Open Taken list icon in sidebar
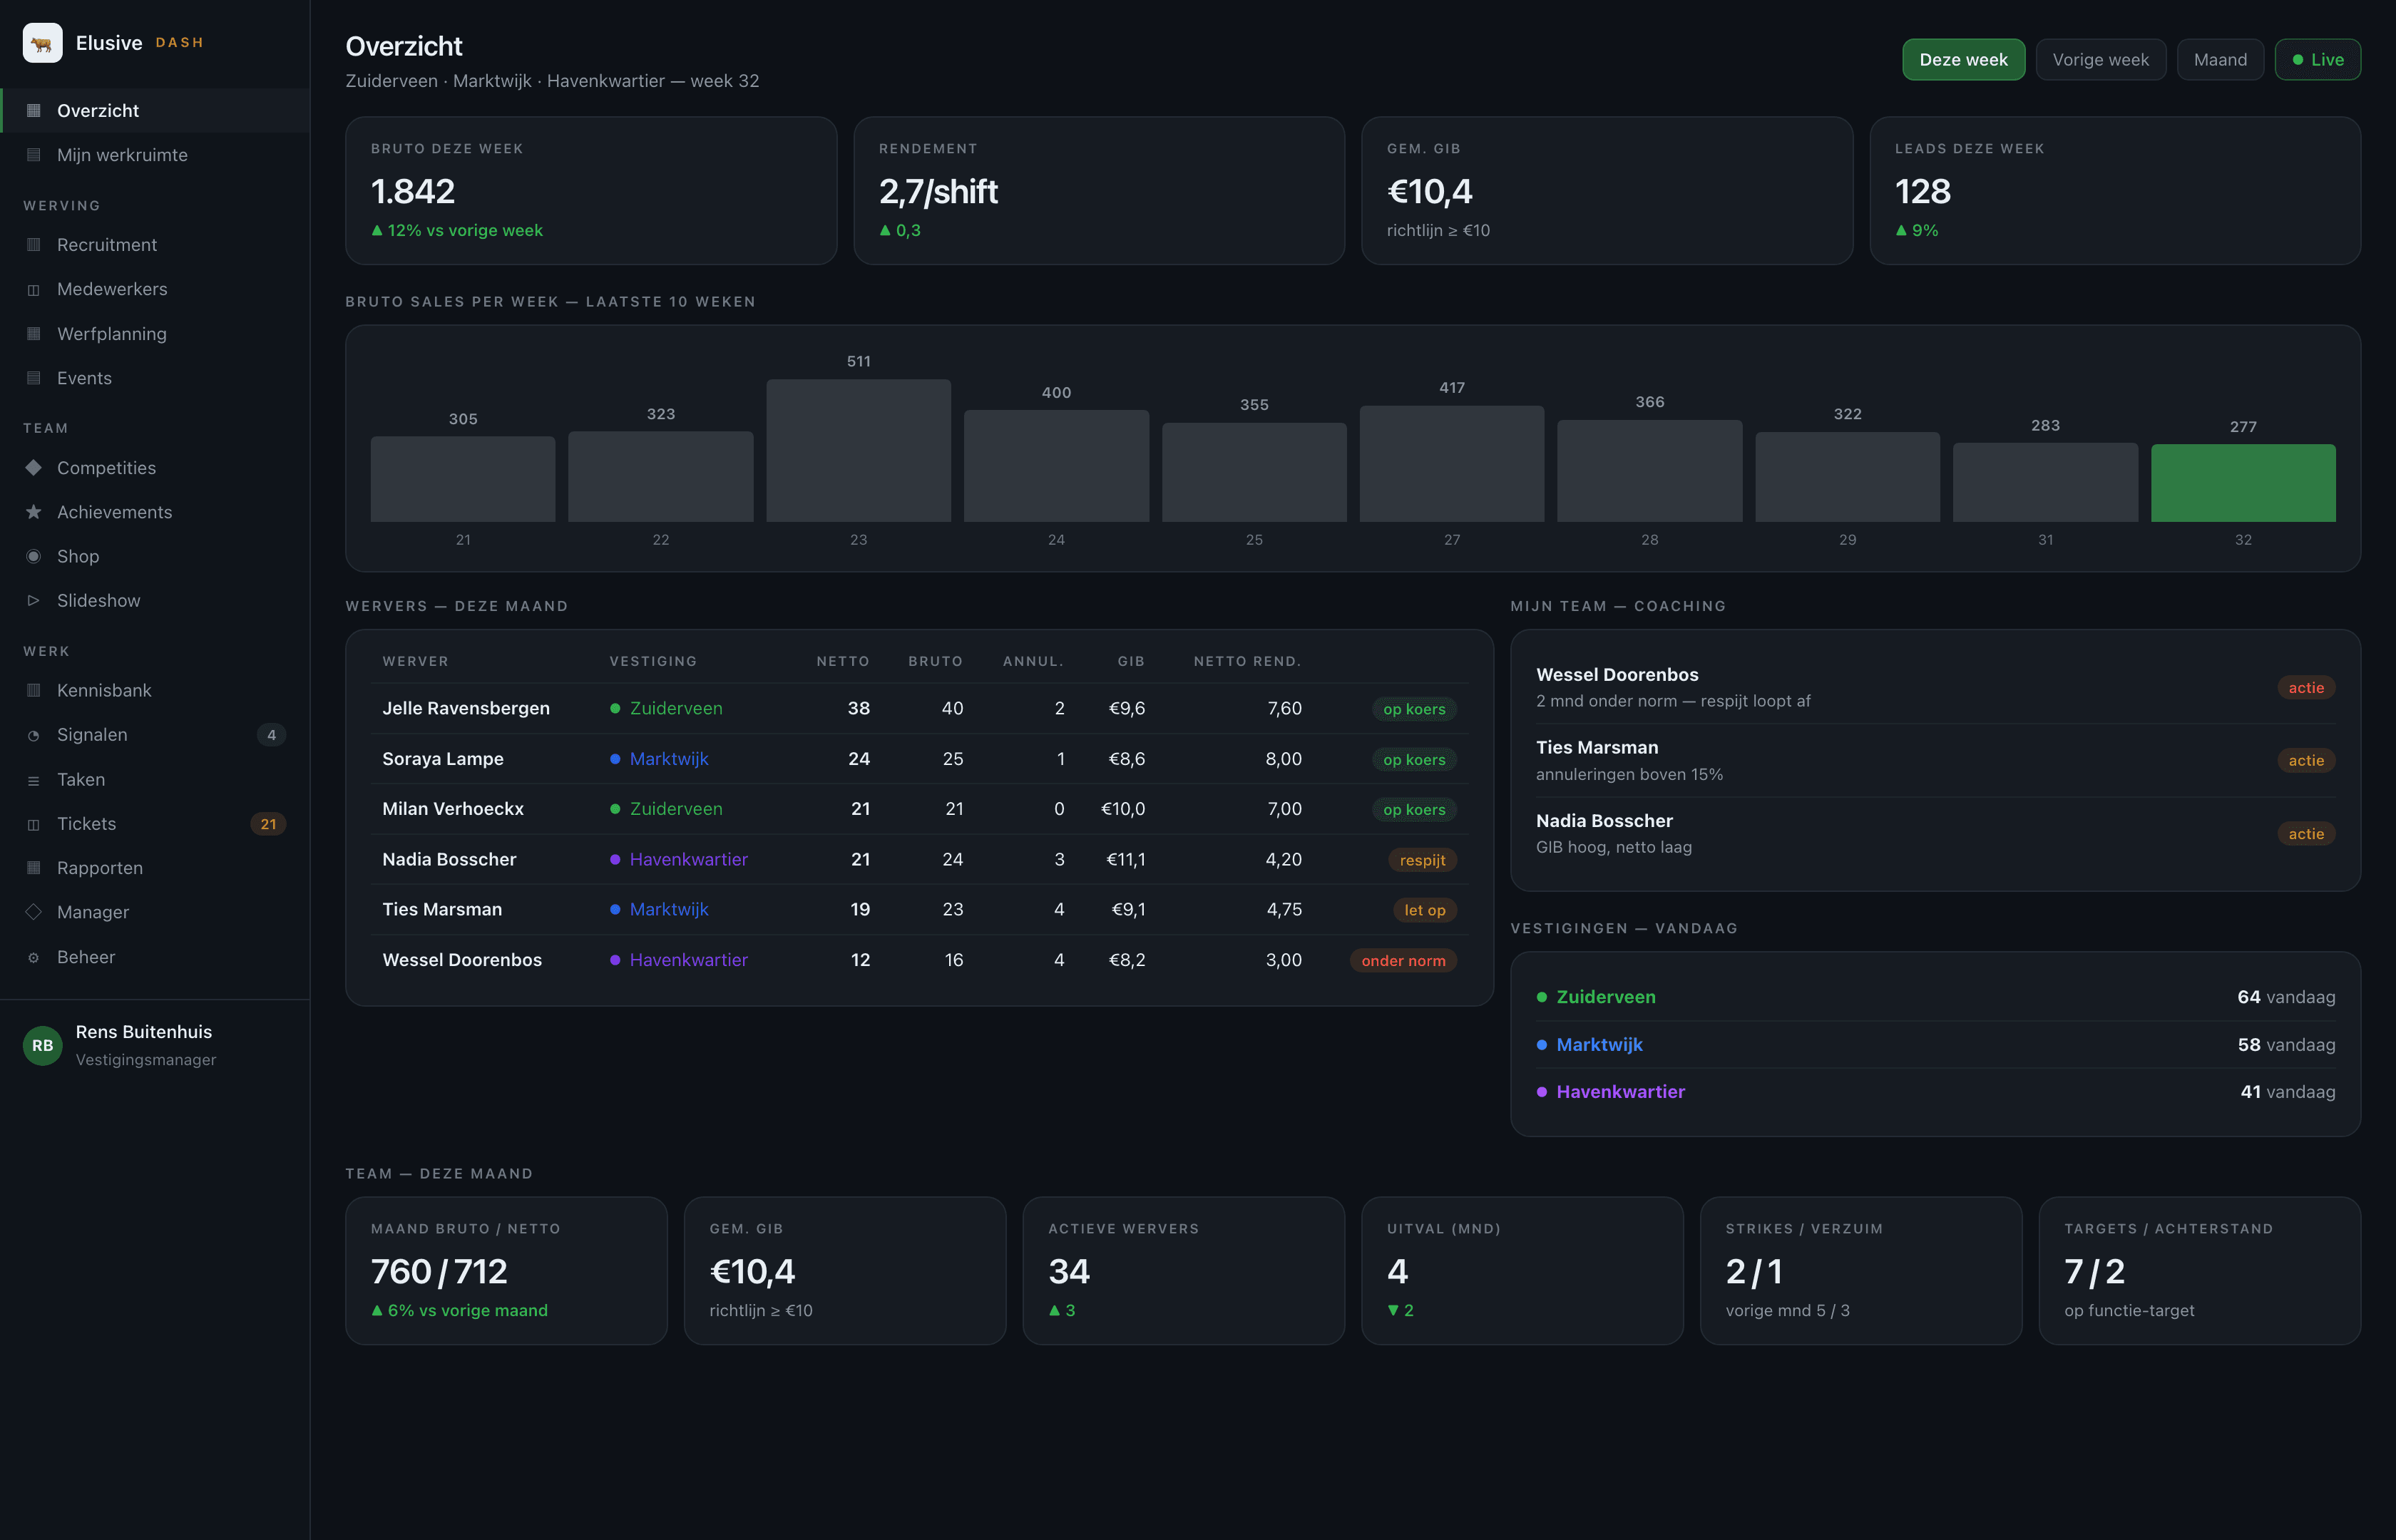Viewport: 2396px width, 1540px height. 34,780
